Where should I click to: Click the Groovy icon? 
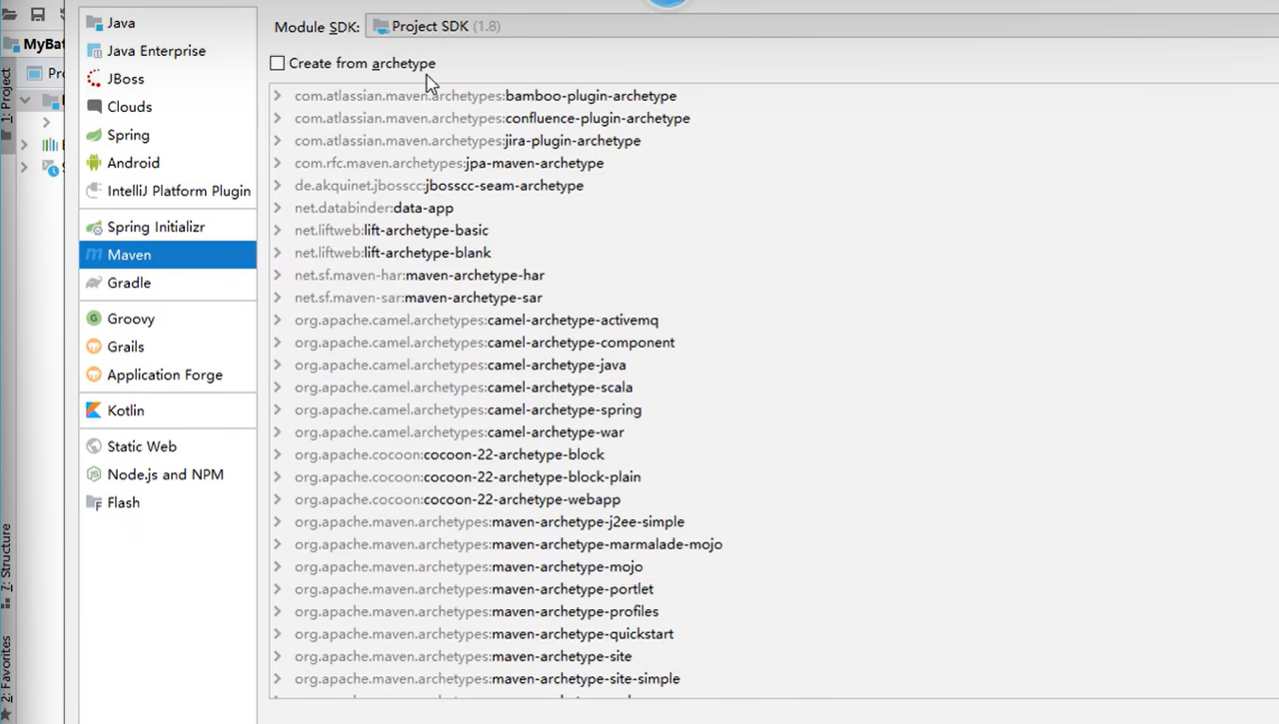coord(94,319)
